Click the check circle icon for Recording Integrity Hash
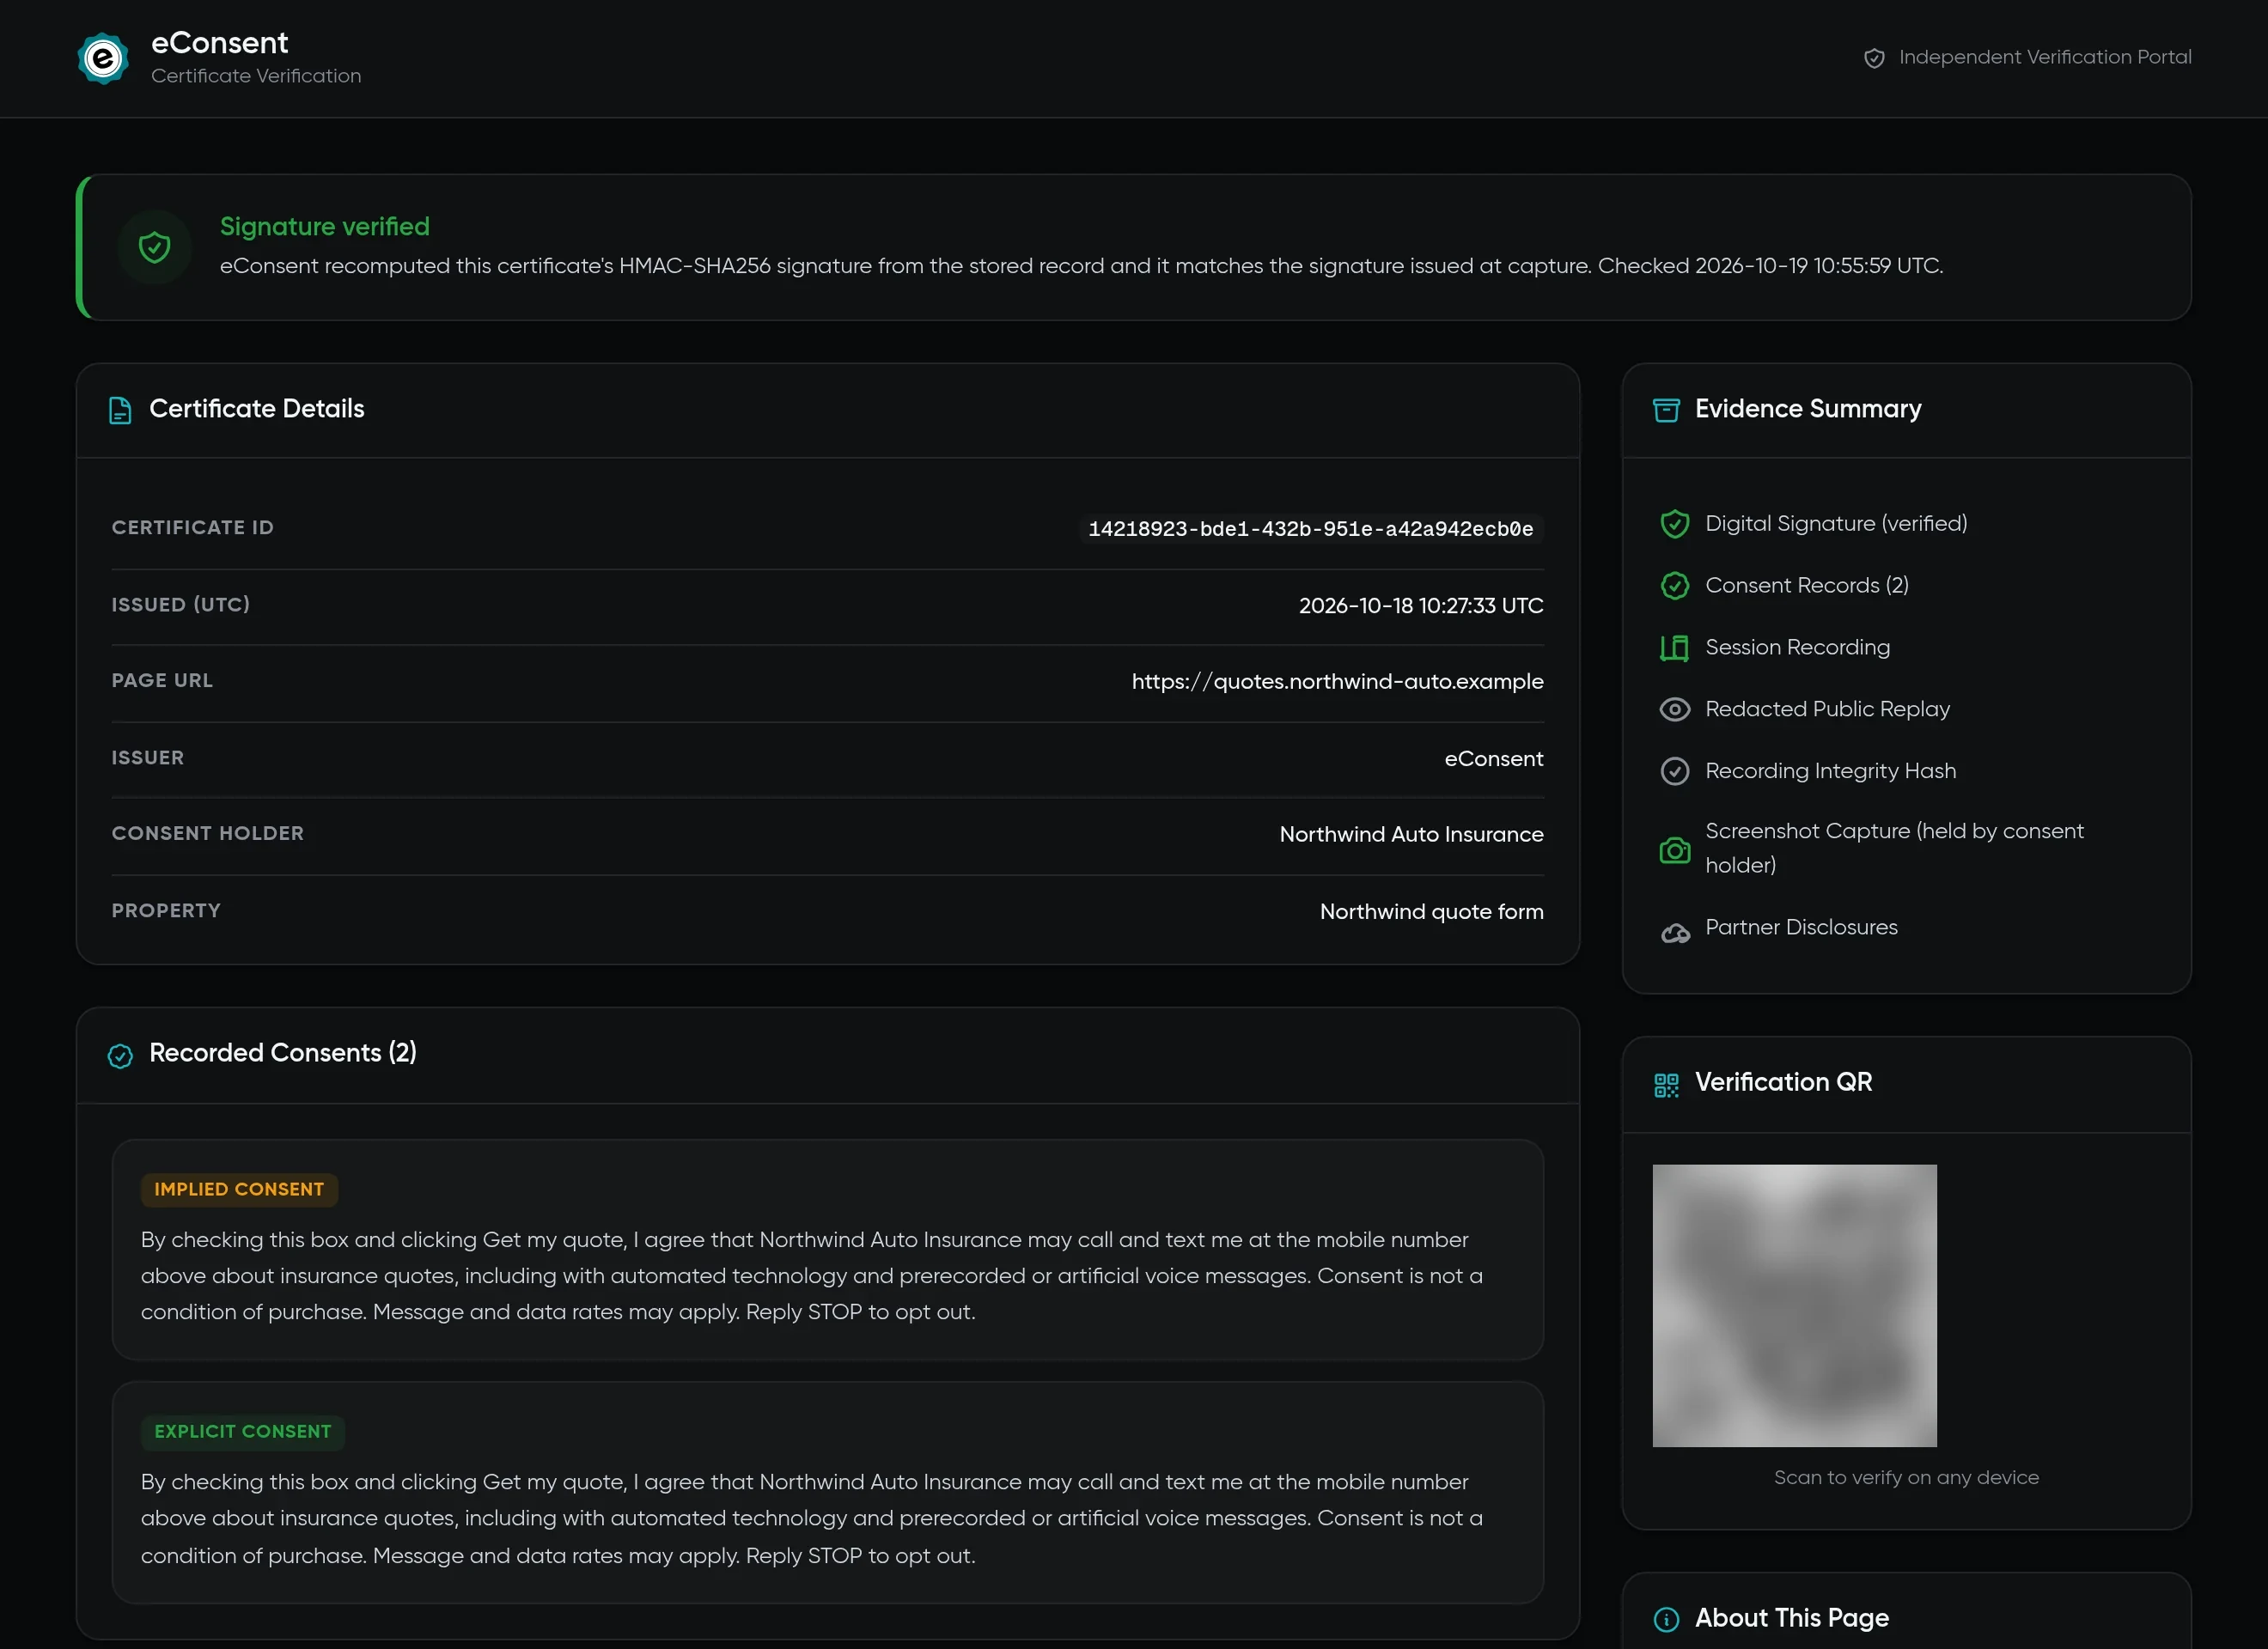This screenshot has height=1649, width=2268. (x=1674, y=771)
